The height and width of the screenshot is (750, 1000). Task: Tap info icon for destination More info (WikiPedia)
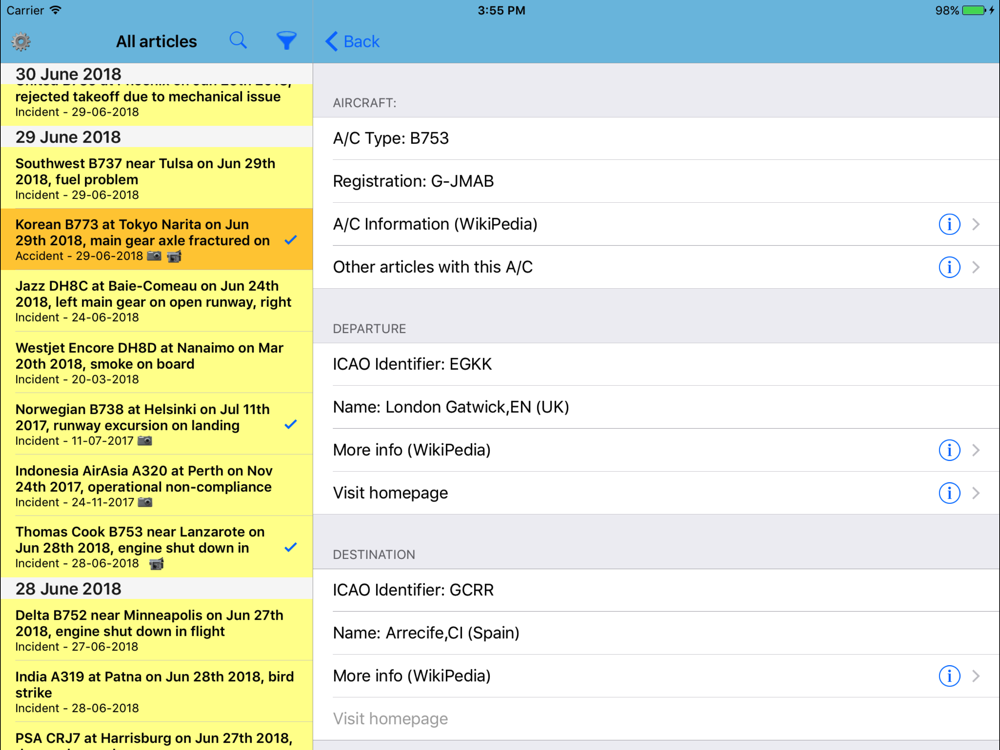click(949, 676)
